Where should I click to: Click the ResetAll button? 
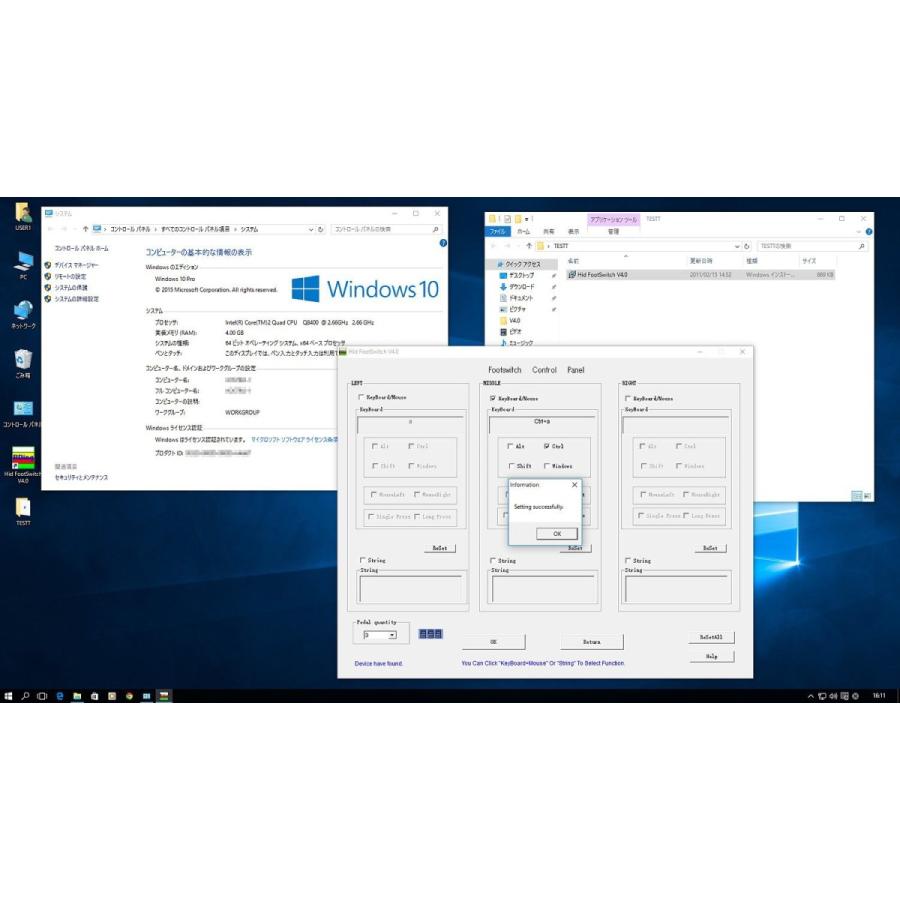[x=711, y=637]
